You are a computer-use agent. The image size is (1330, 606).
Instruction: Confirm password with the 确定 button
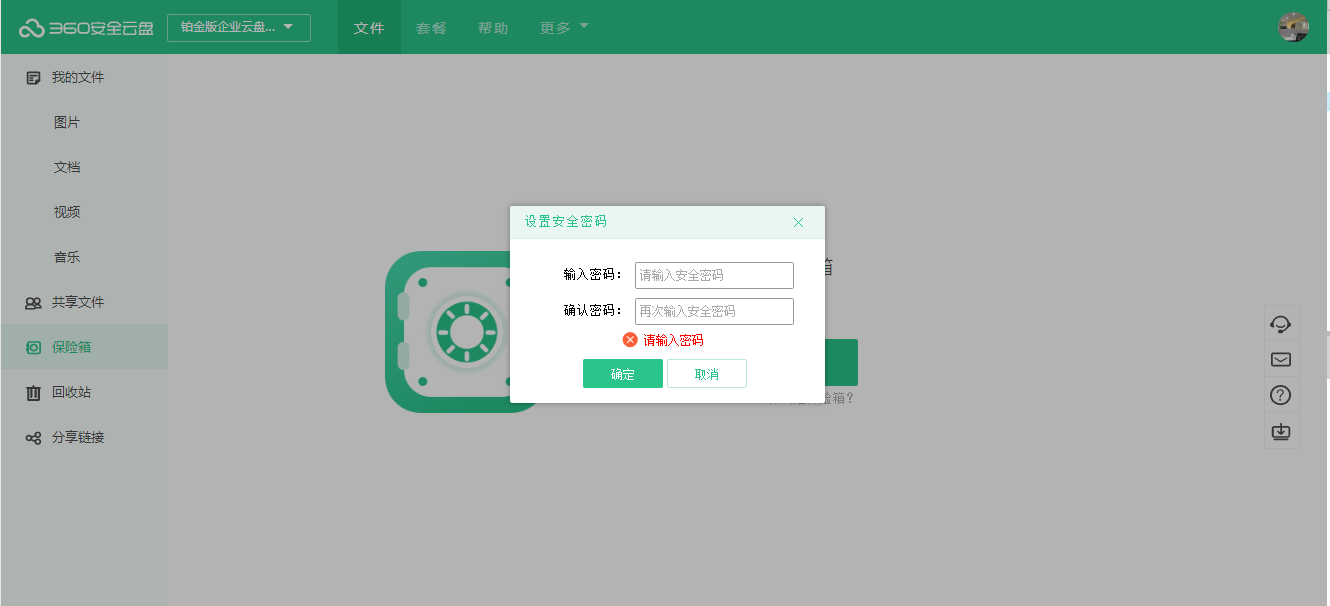pos(623,373)
